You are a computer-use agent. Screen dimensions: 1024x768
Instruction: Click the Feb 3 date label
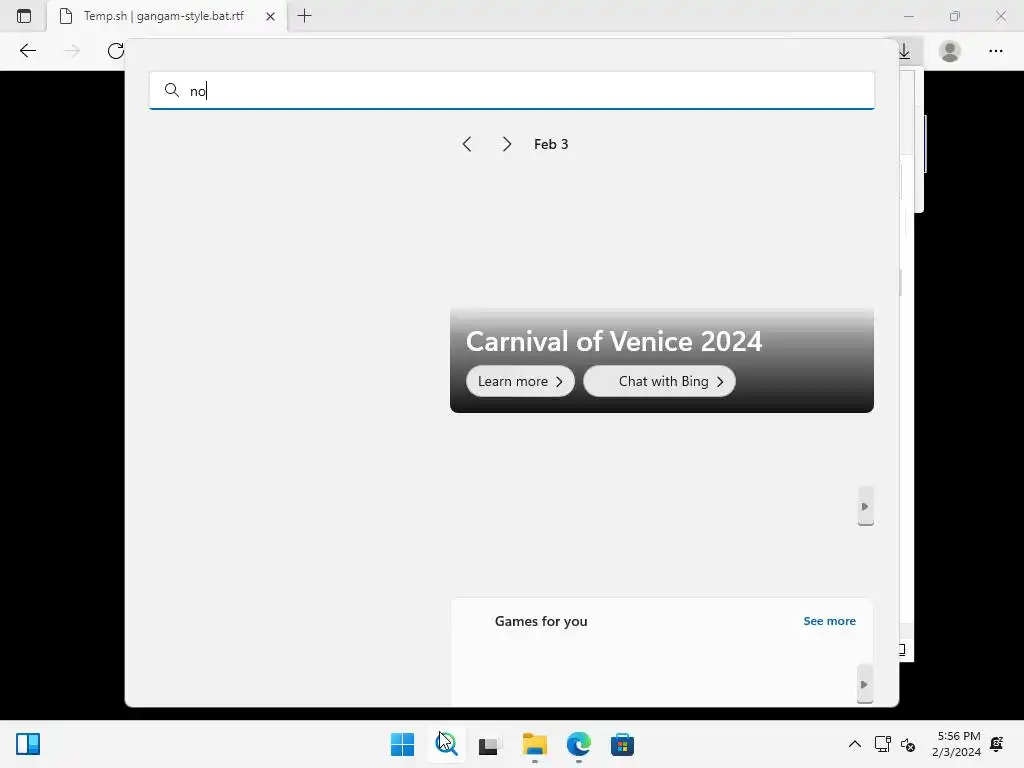click(551, 144)
